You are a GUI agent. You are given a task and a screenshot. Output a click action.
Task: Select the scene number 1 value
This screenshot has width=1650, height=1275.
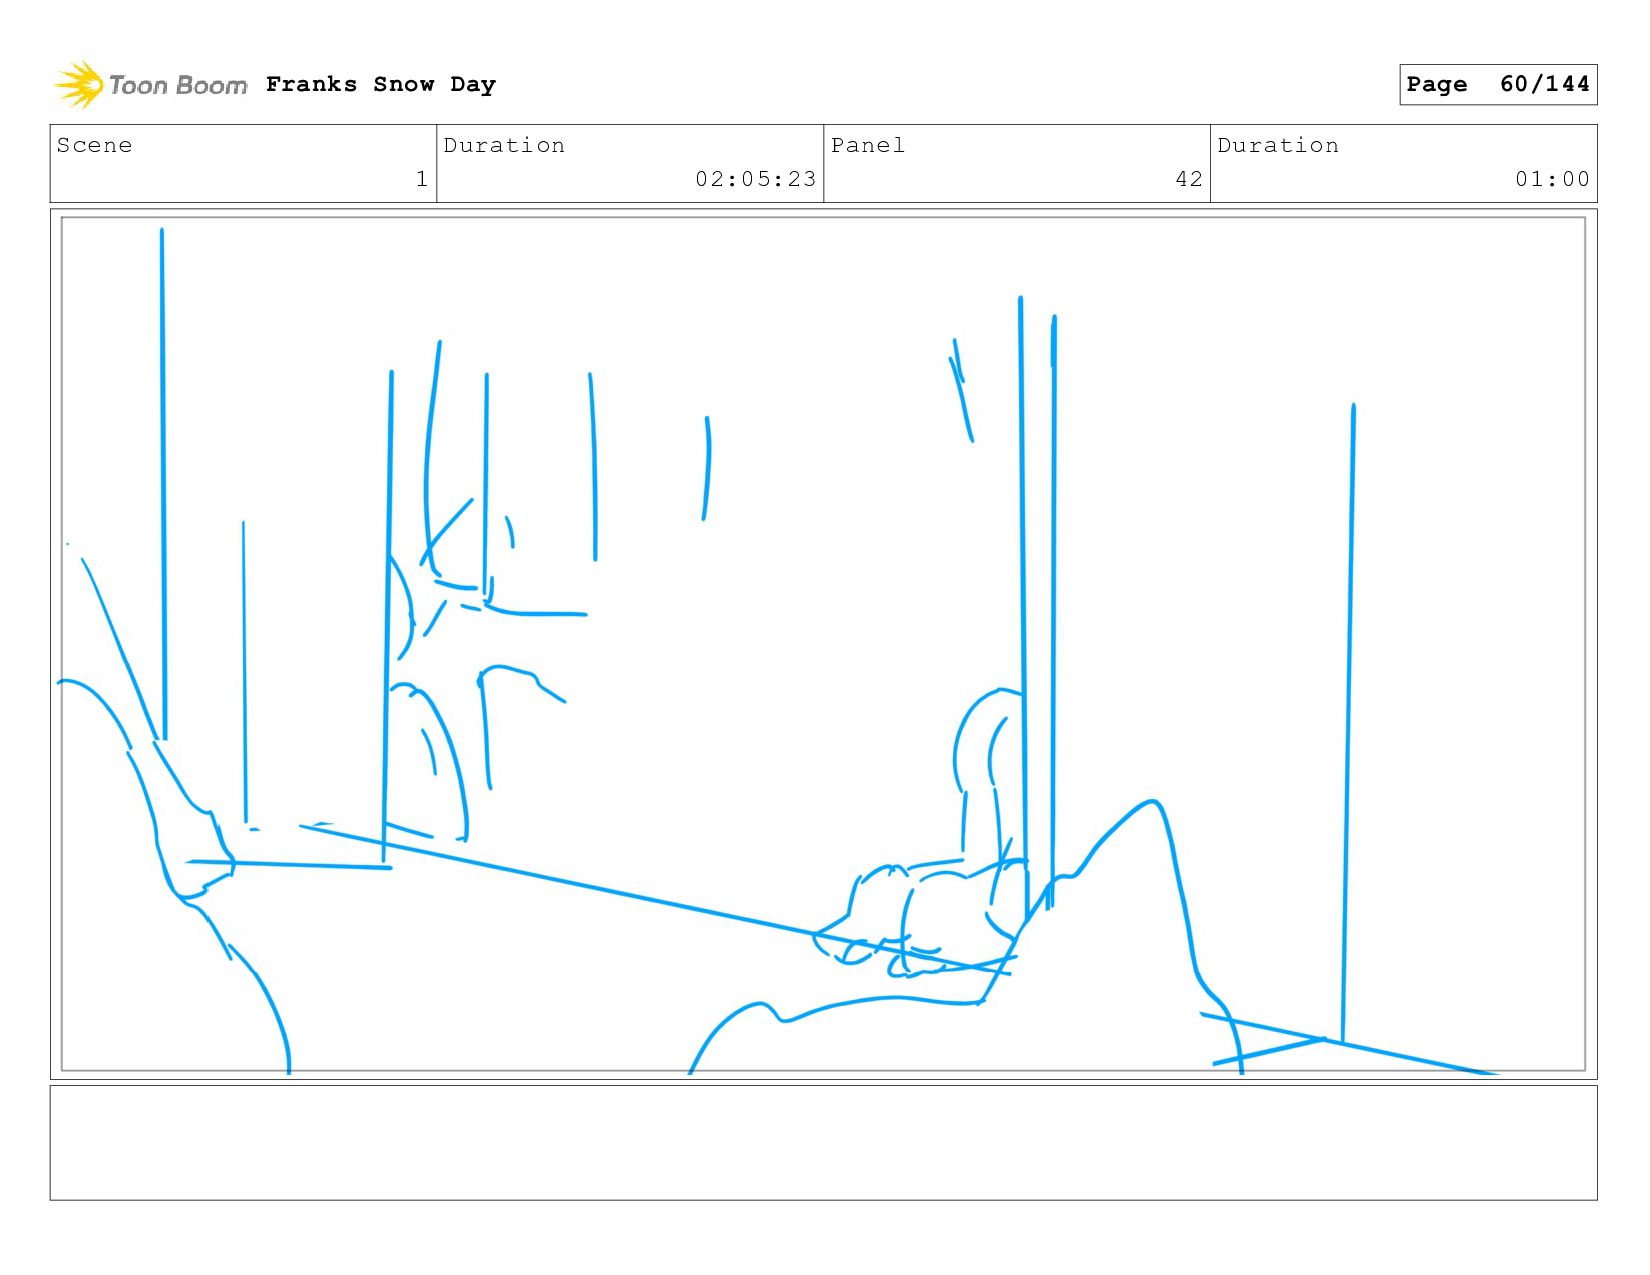click(422, 179)
